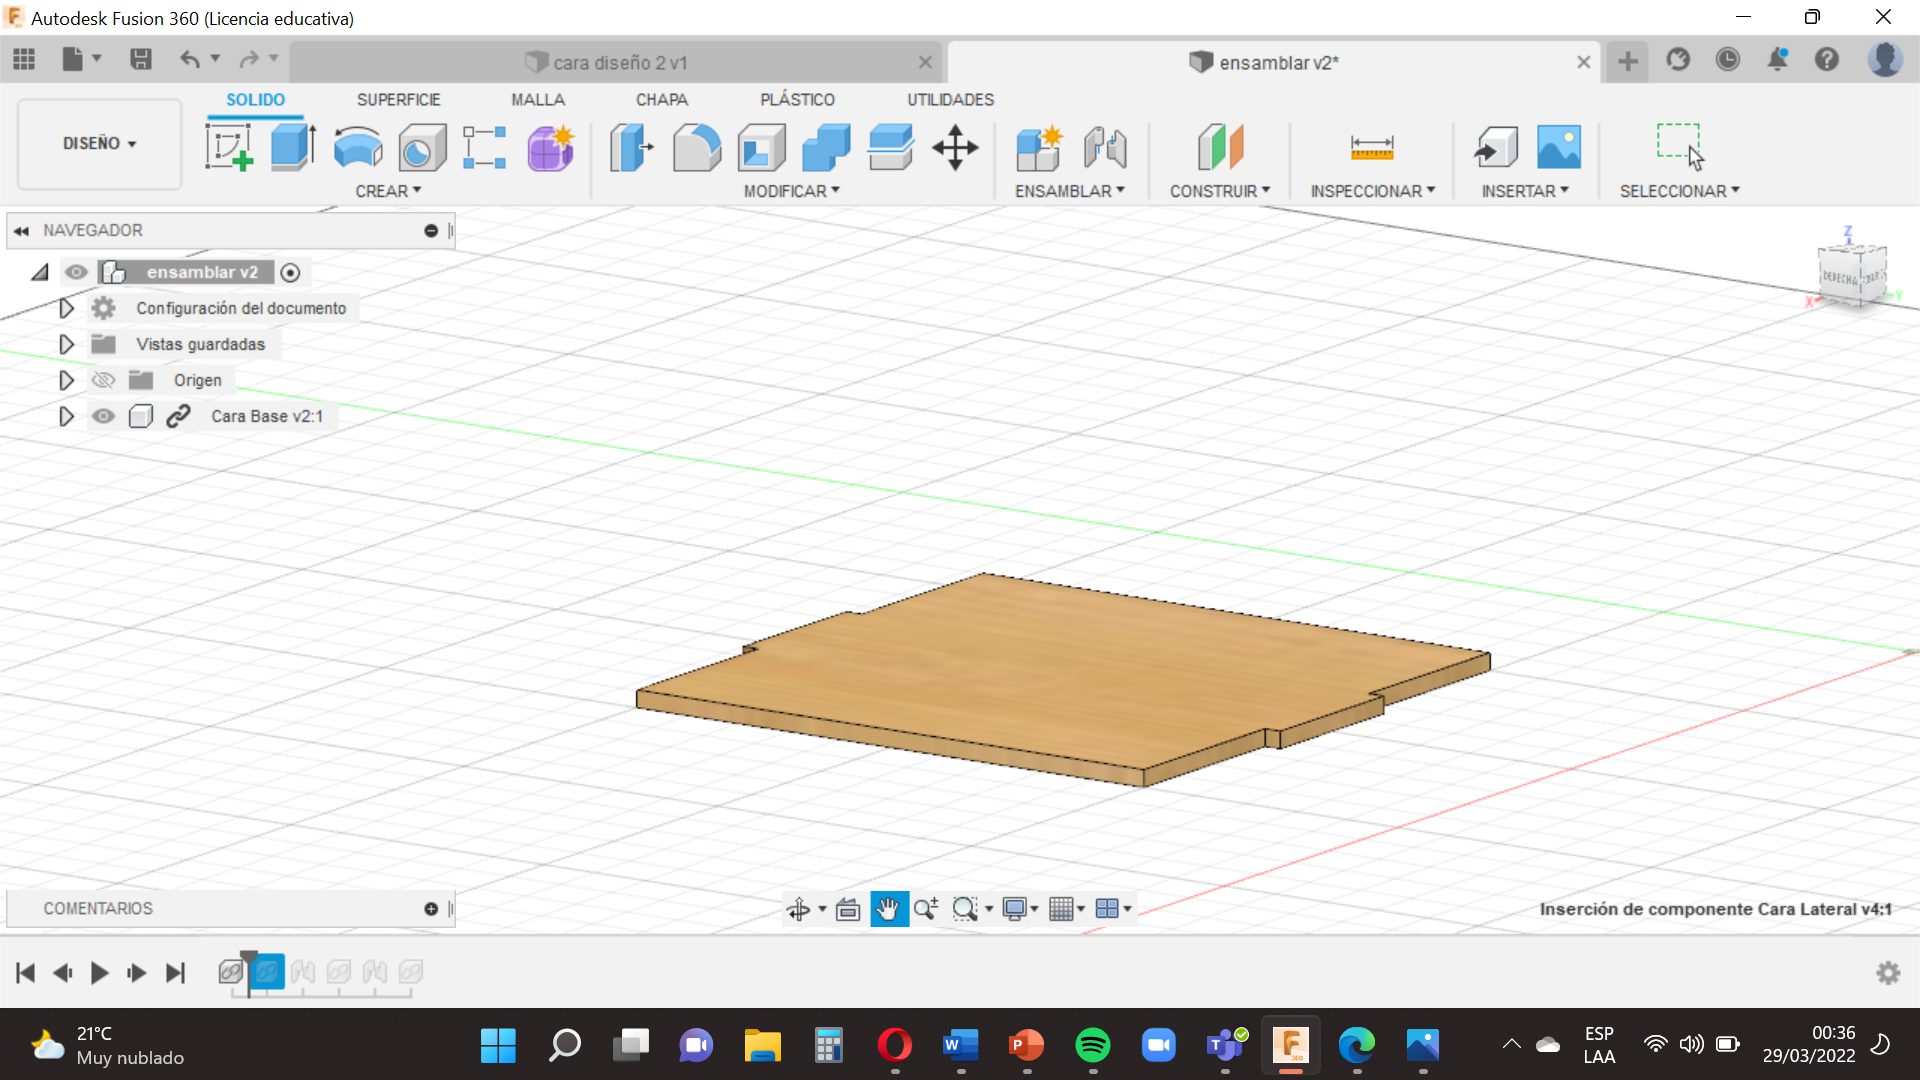Select the Insert Canvas image tool
The width and height of the screenshot is (1920, 1080).
pyautogui.click(x=1559, y=147)
